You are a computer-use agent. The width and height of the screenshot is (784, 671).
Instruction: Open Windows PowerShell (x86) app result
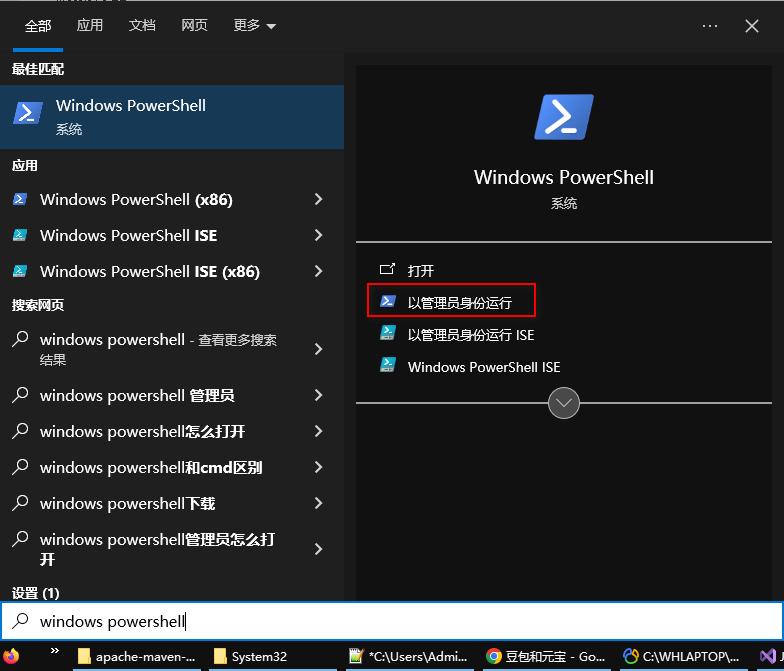(x=150, y=200)
